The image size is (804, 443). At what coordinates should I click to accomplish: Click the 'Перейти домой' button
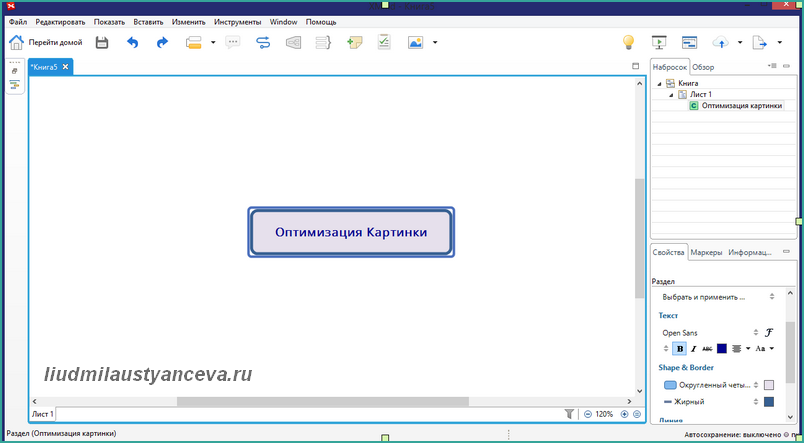click(45, 43)
